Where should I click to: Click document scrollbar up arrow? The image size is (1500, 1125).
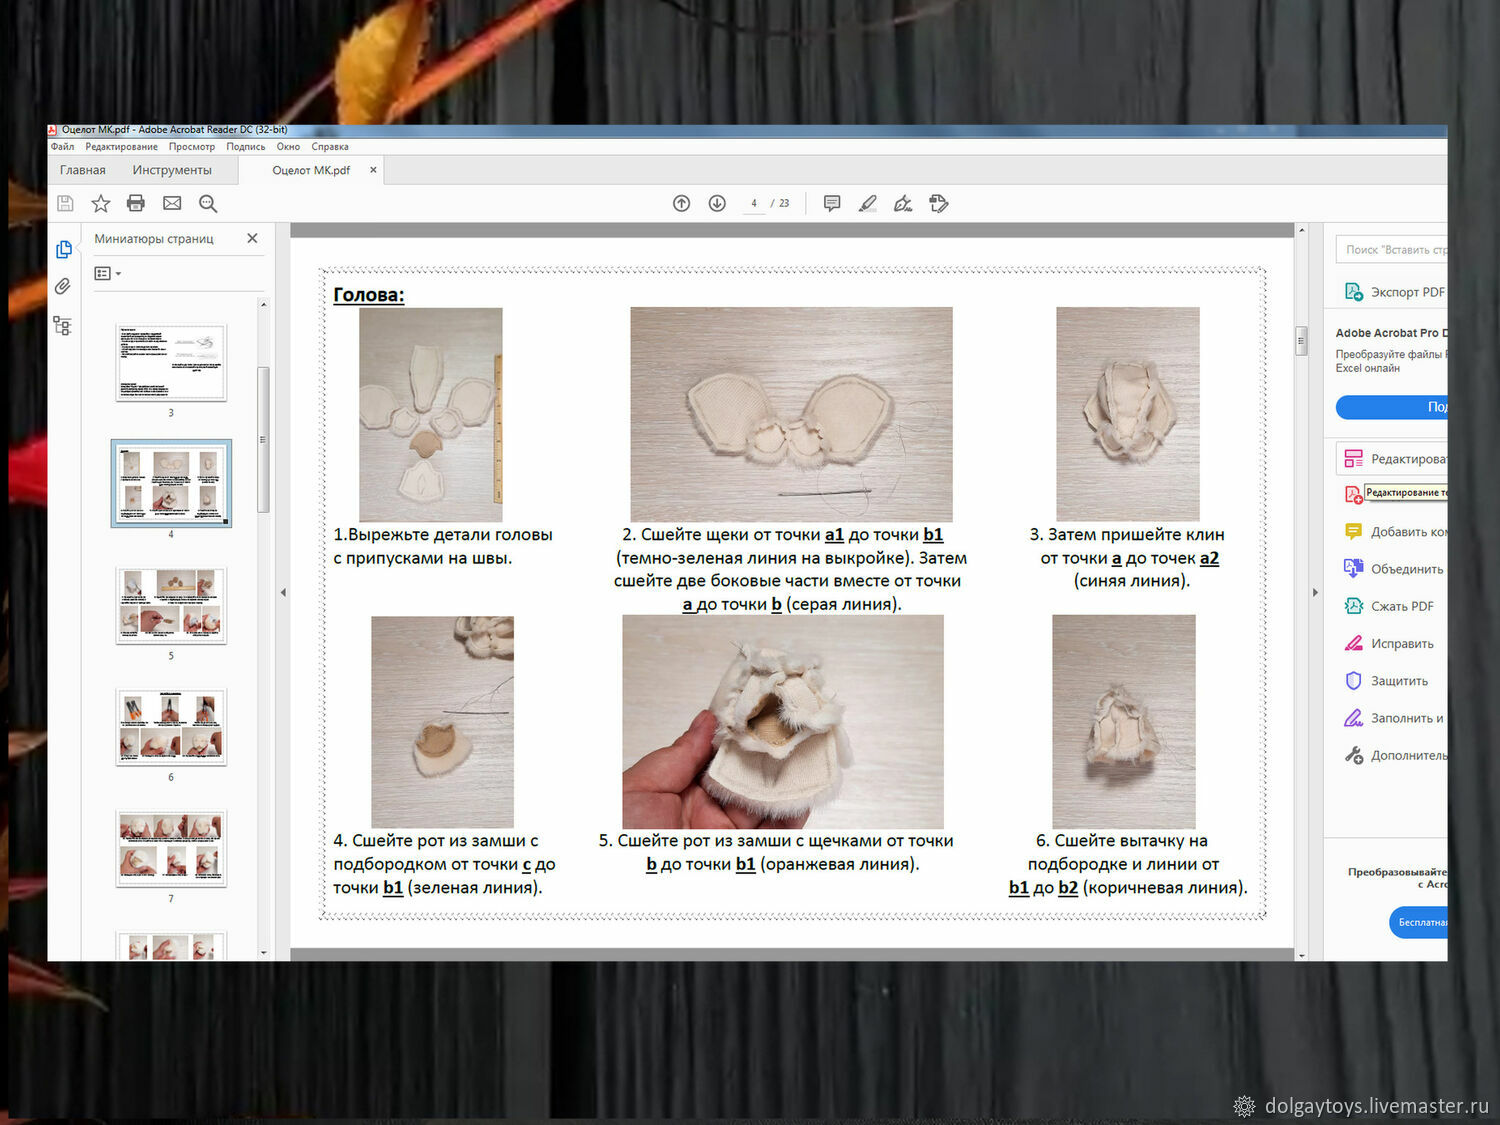click(1301, 231)
